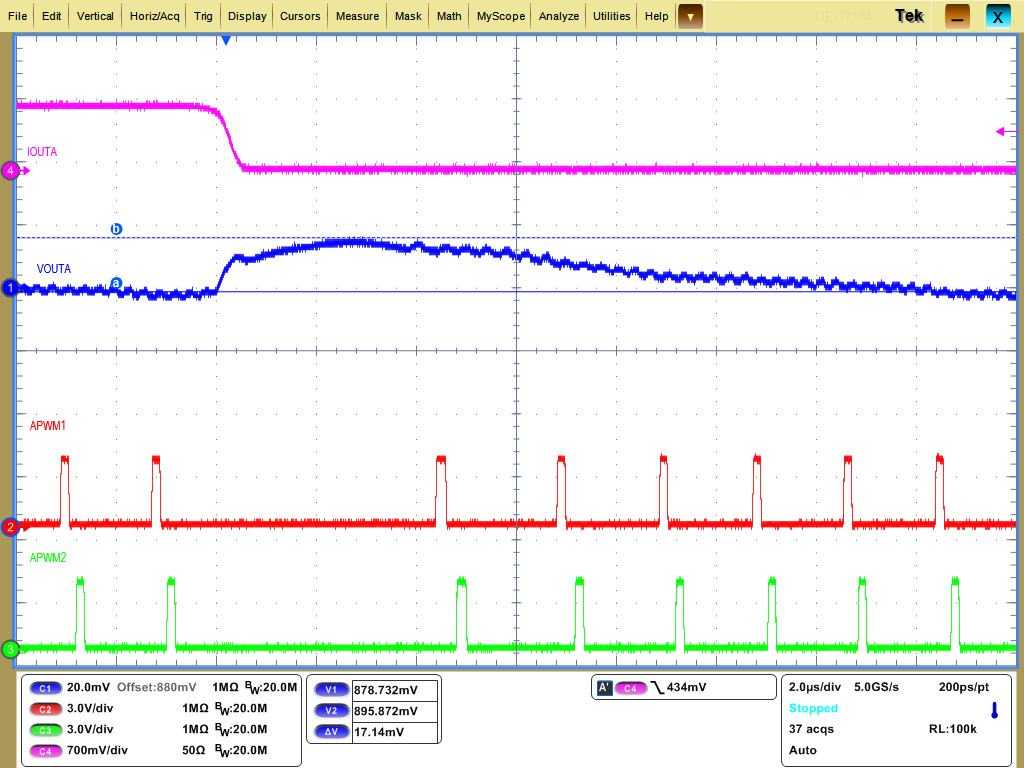Open the Trig menu

203,15
